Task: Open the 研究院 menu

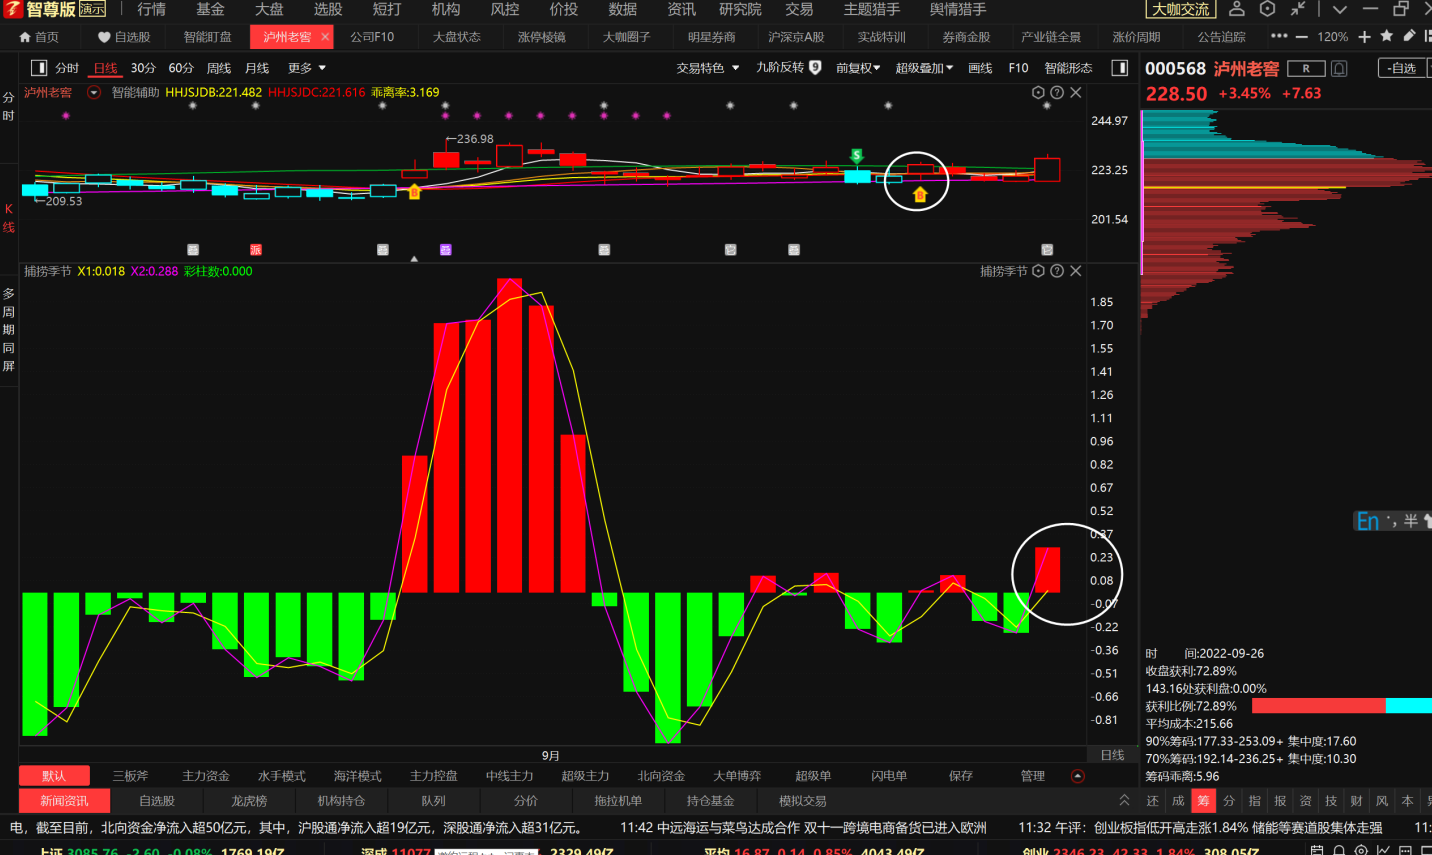Action: point(740,9)
